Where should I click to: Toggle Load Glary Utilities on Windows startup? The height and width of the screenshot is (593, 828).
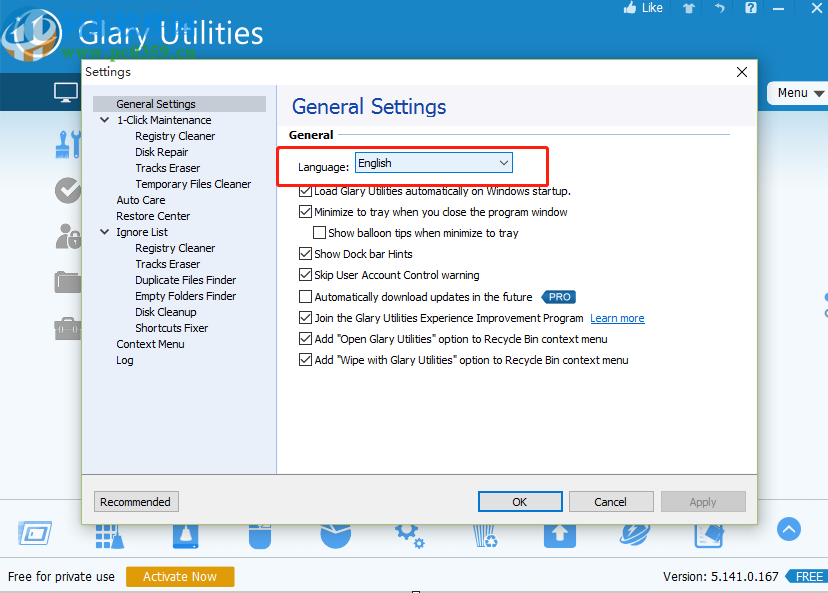tap(305, 191)
